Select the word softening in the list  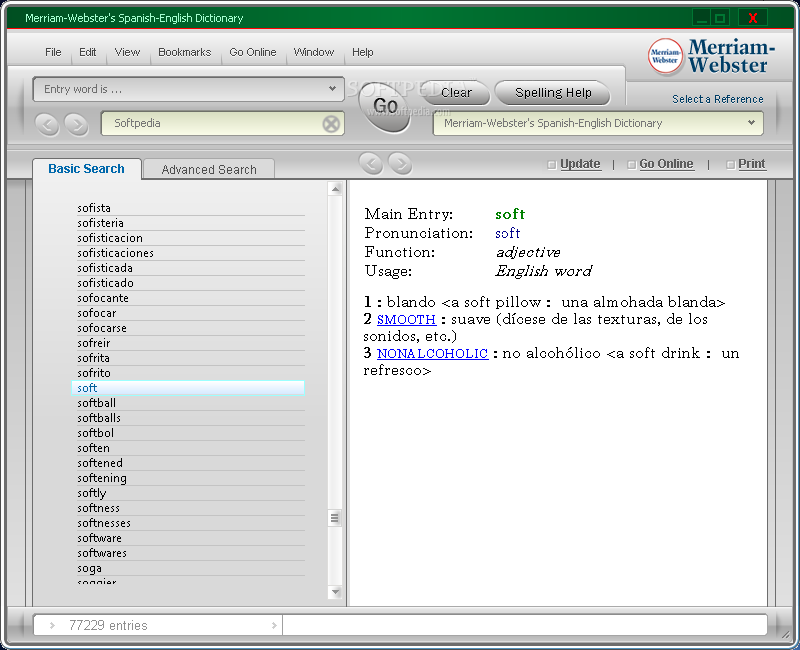coord(191,479)
